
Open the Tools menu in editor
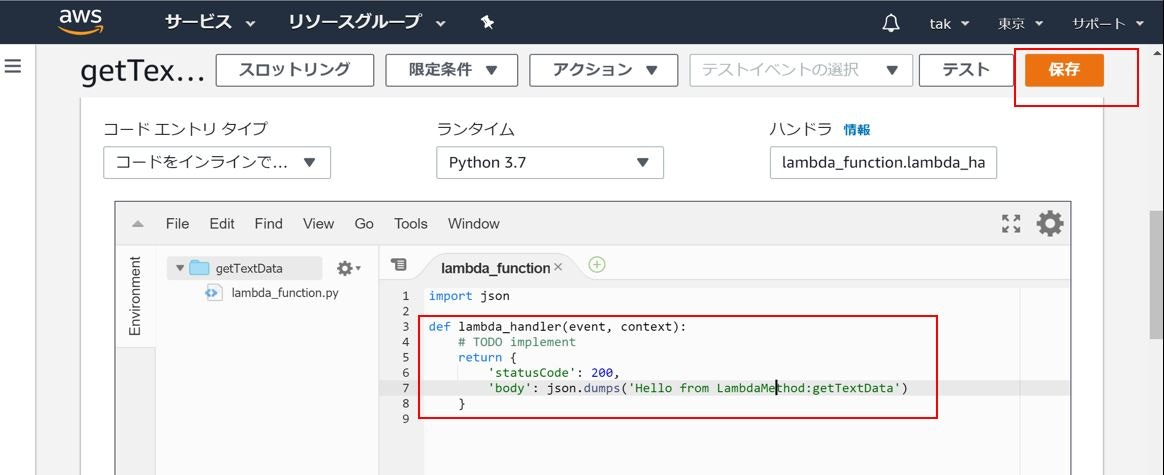[x=410, y=224]
